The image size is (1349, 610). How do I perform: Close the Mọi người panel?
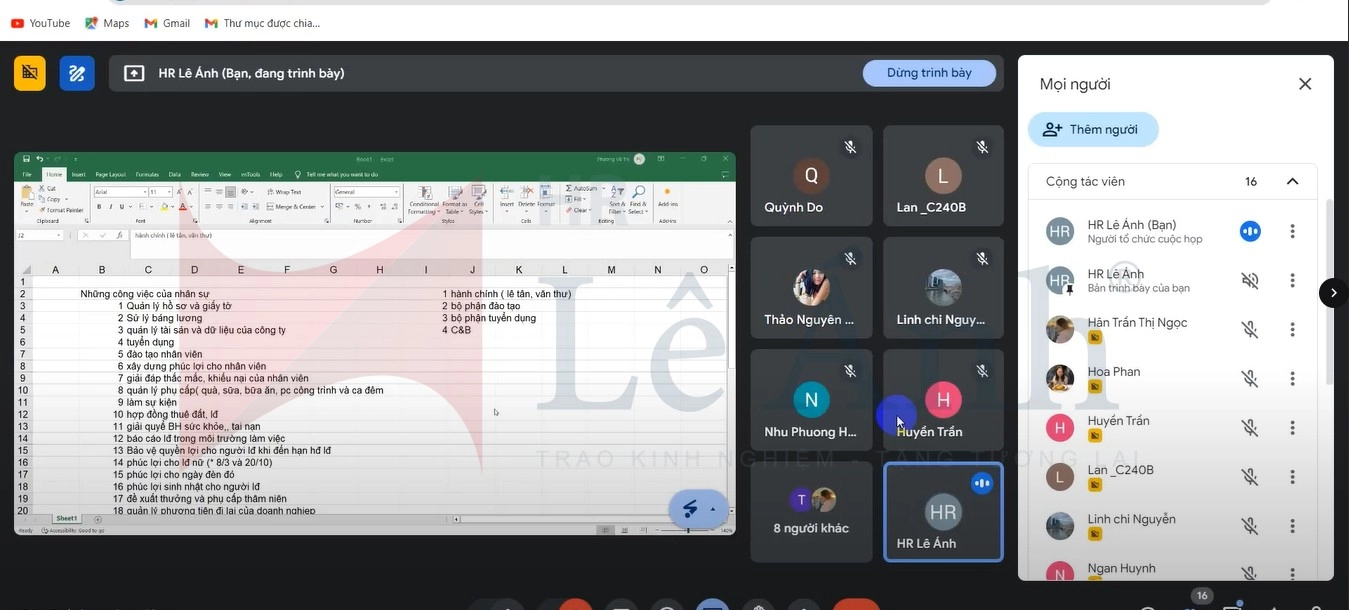pos(1304,84)
